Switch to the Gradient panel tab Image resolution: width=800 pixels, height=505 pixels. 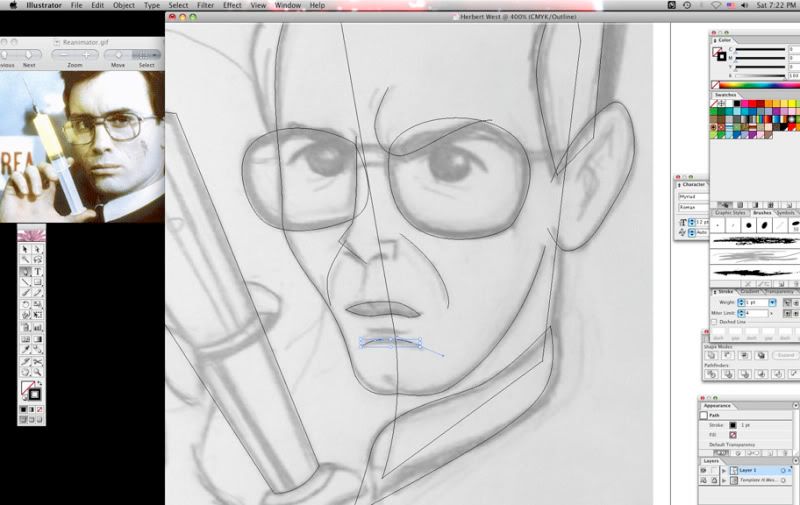coord(749,291)
